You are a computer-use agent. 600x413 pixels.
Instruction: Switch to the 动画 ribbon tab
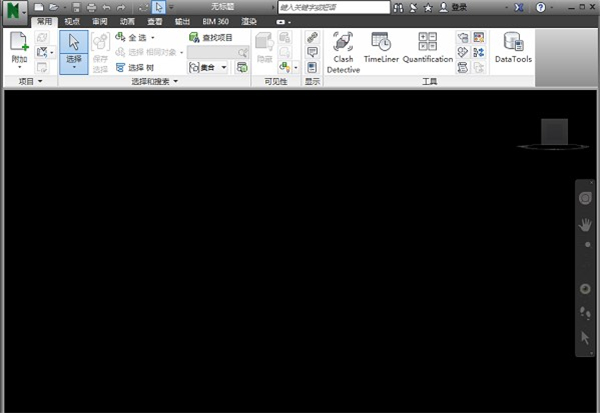pyautogui.click(x=127, y=21)
